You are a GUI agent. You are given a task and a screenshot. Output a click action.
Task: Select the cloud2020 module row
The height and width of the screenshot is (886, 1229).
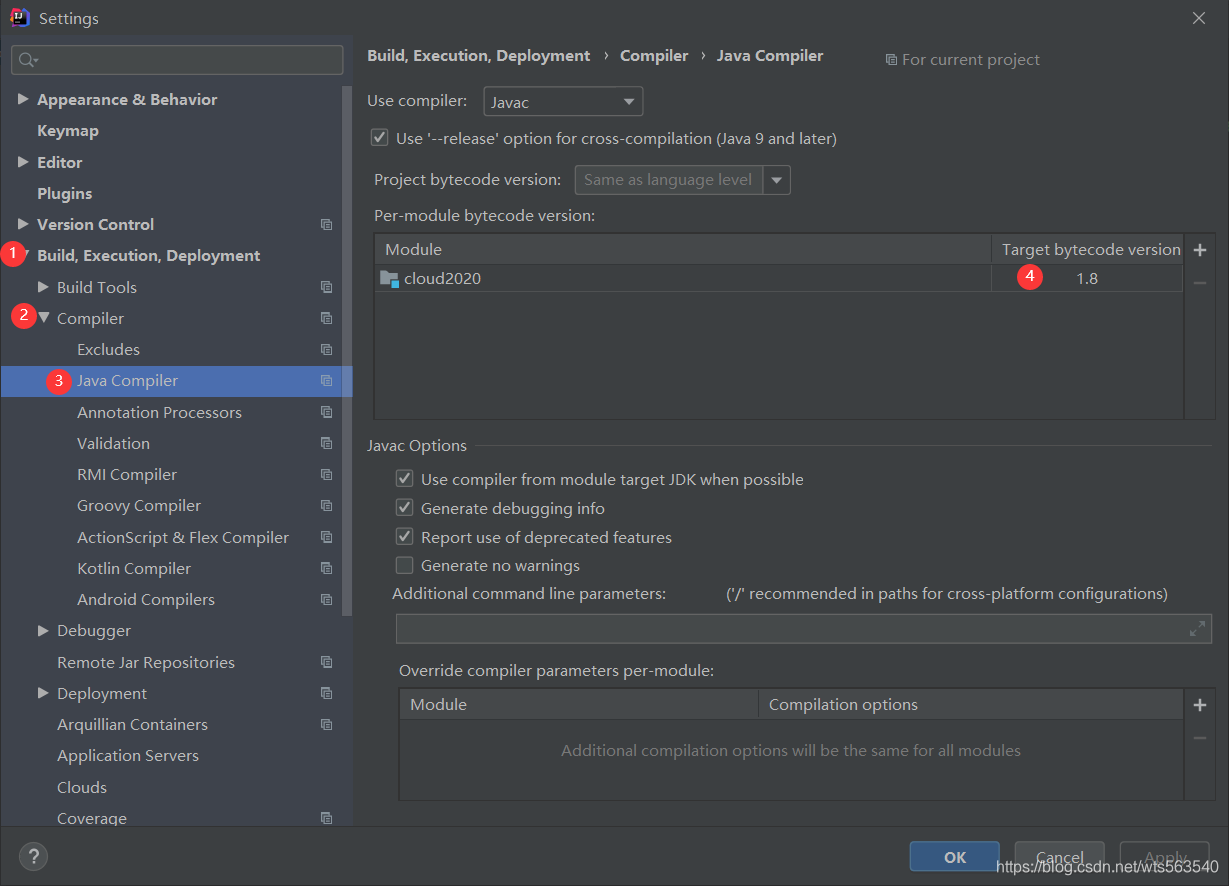(779, 279)
